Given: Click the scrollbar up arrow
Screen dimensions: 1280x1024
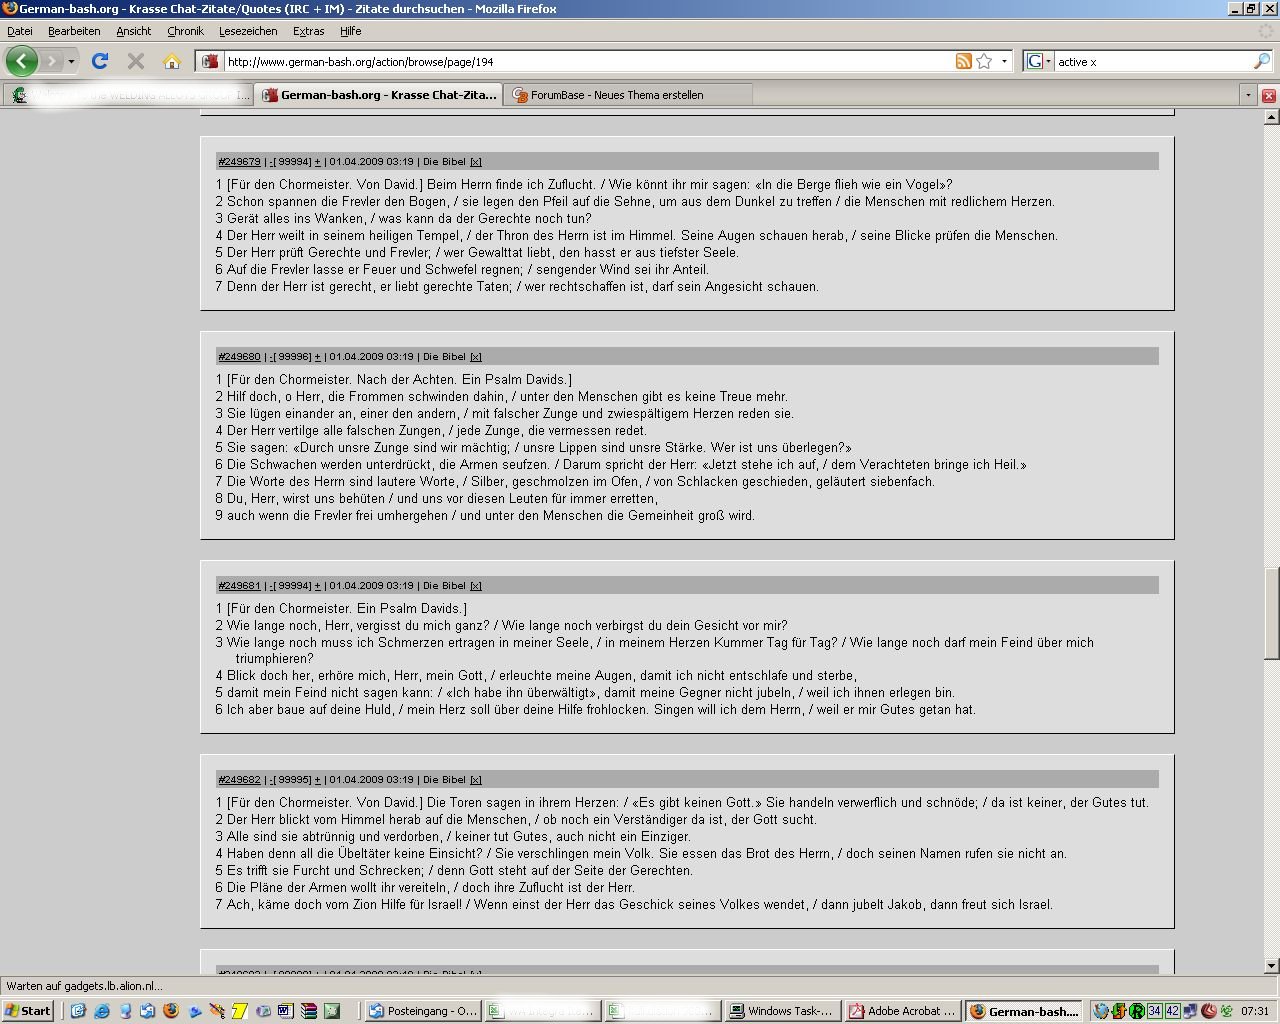Looking at the screenshot, I should tap(1271, 117).
